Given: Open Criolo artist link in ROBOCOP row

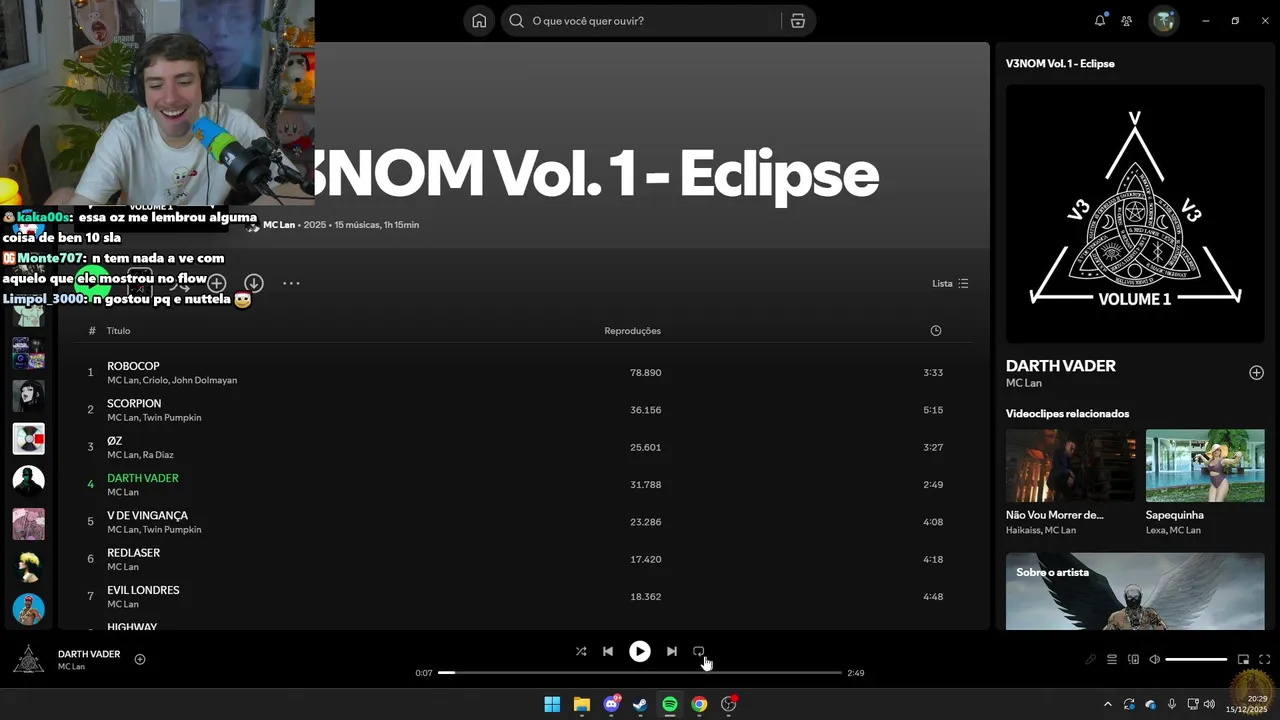Looking at the screenshot, I should [154, 380].
